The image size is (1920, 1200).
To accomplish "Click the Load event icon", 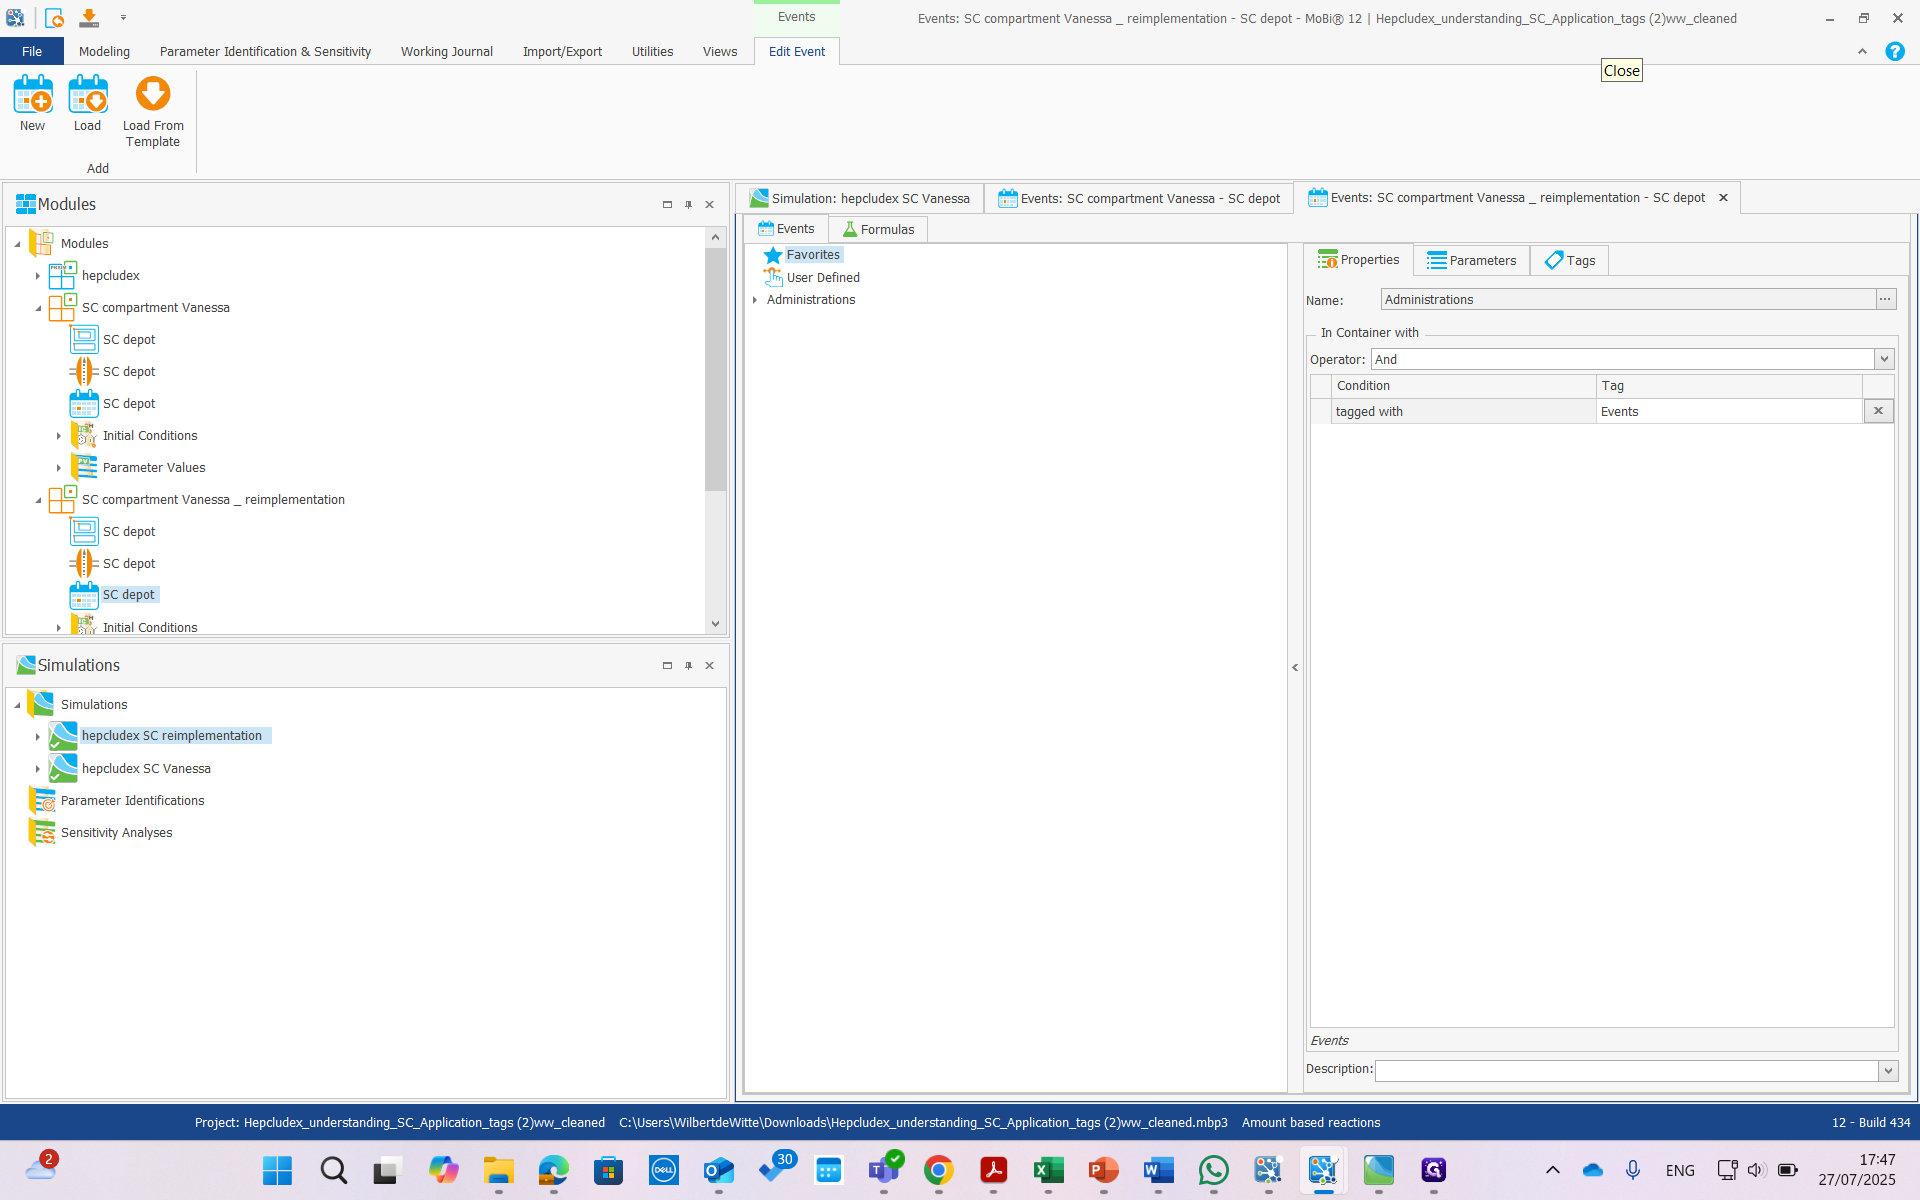I will point(87,96).
